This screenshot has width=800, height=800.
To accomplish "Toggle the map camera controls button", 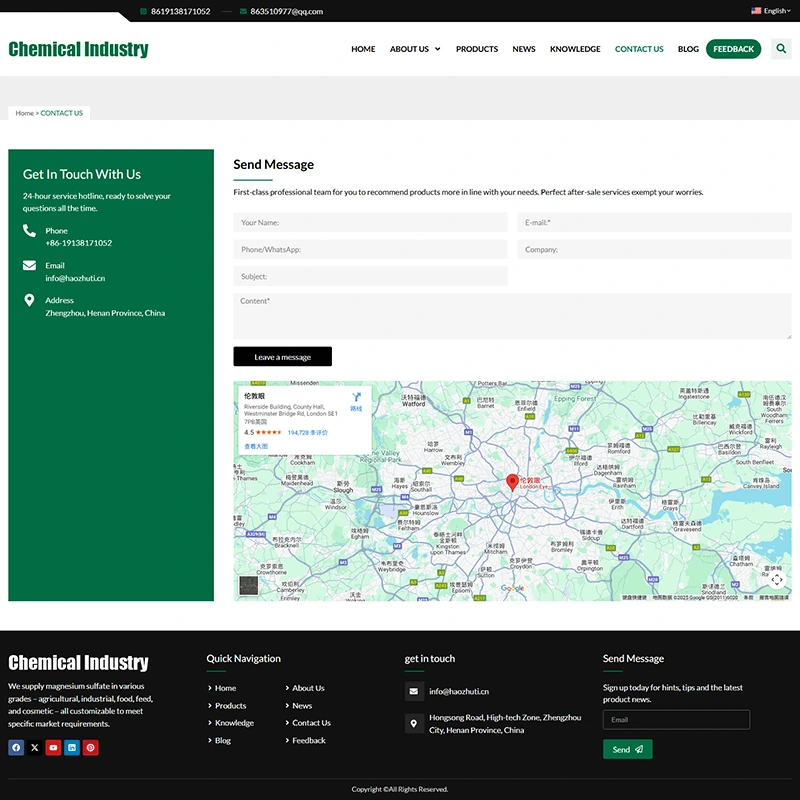I will (x=777, y=579).
